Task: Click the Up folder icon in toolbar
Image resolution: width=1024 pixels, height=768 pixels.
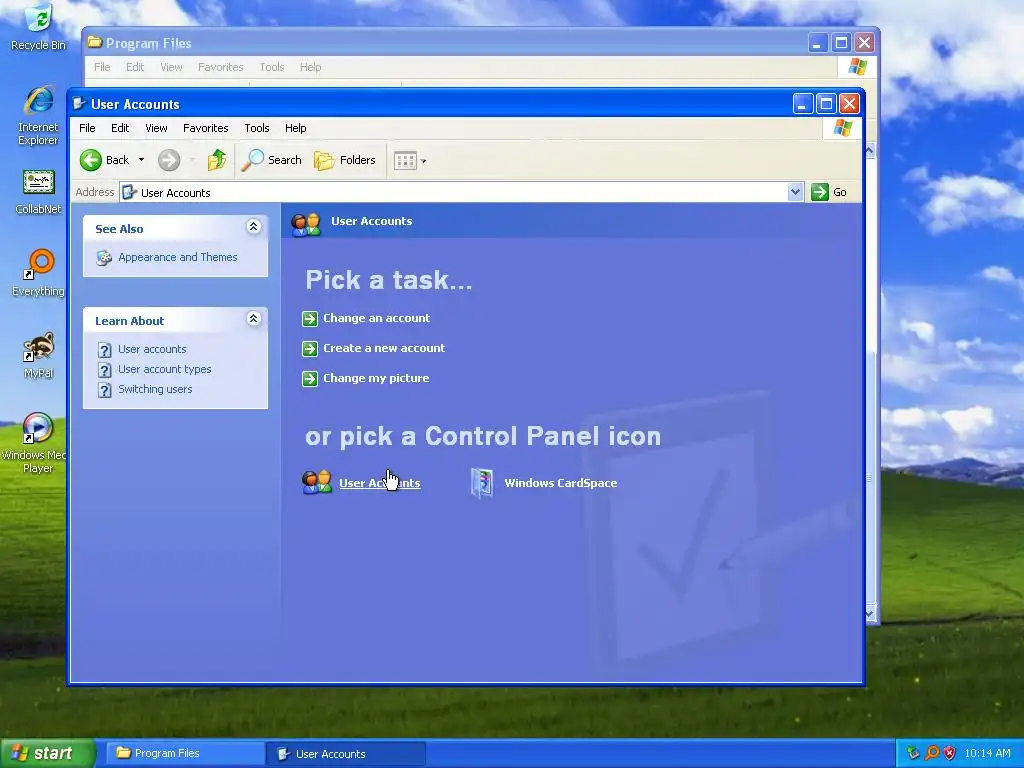Action: [217, 160]
